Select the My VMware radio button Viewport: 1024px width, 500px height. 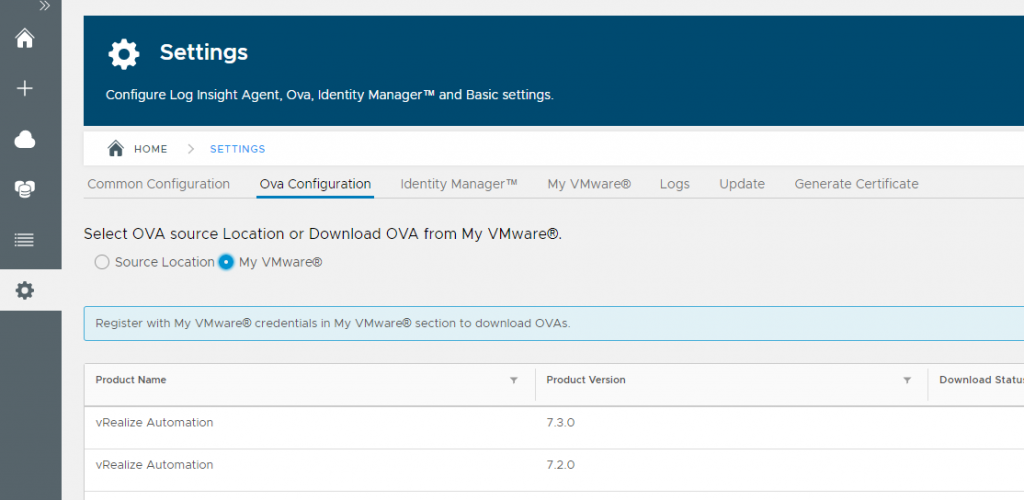pyautogui.click(x=226, y=262)
